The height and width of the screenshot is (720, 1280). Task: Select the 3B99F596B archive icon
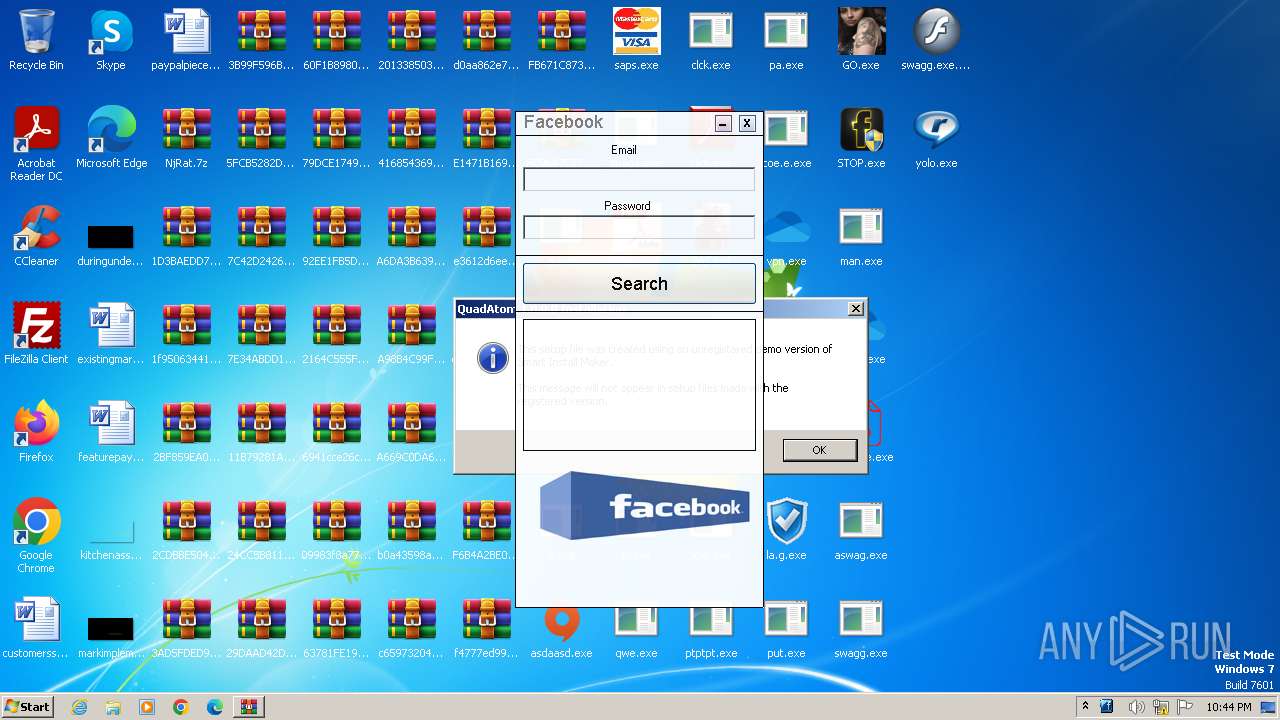tap(261, 40)
